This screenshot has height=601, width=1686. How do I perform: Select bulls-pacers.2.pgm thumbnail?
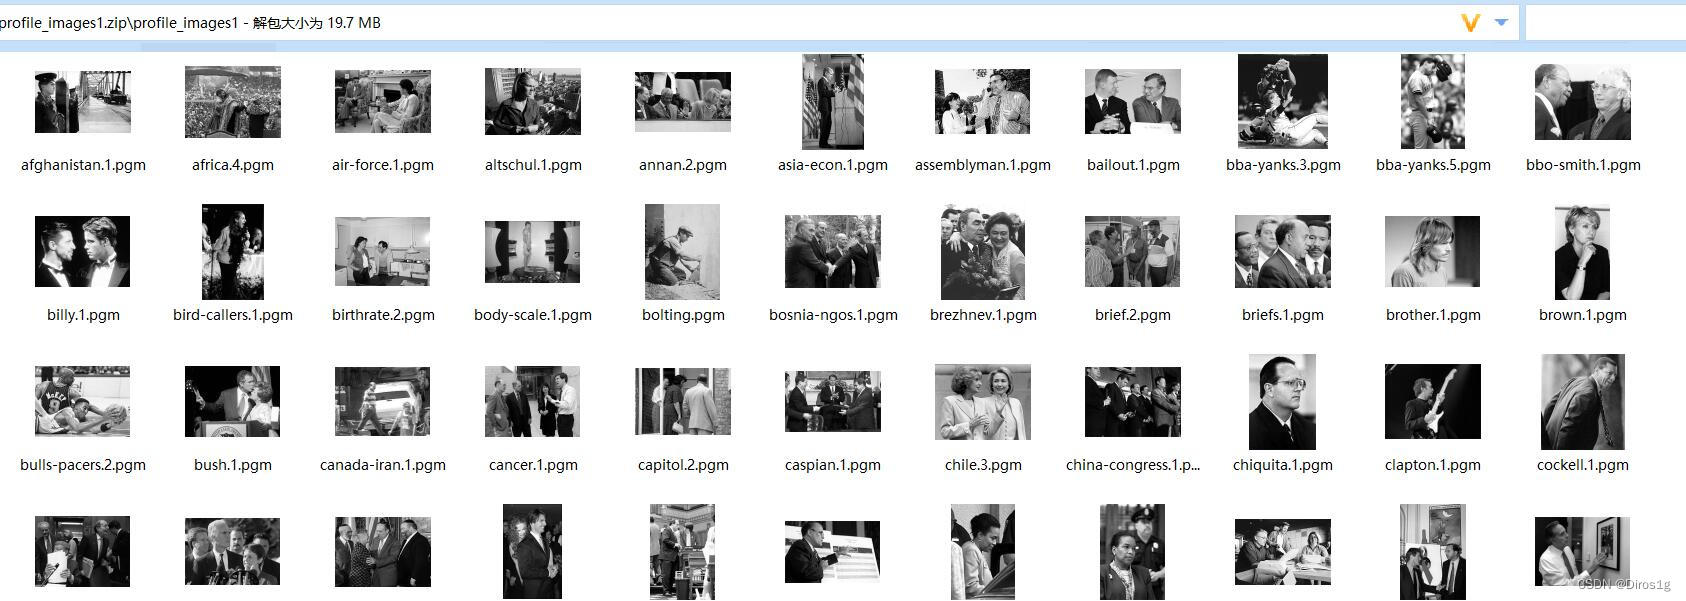83,402
